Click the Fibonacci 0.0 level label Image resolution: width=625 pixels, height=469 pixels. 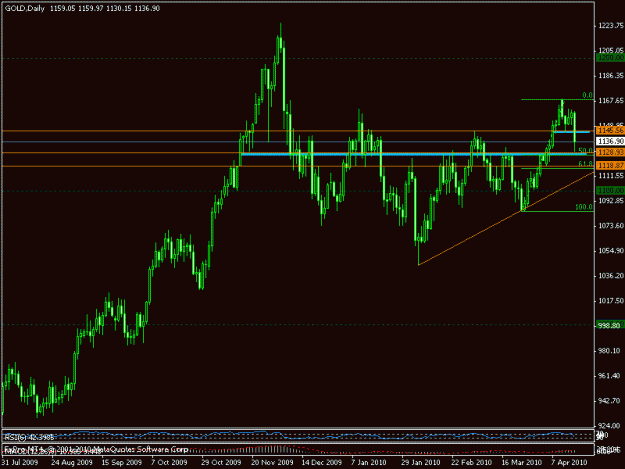click(587, 95)
